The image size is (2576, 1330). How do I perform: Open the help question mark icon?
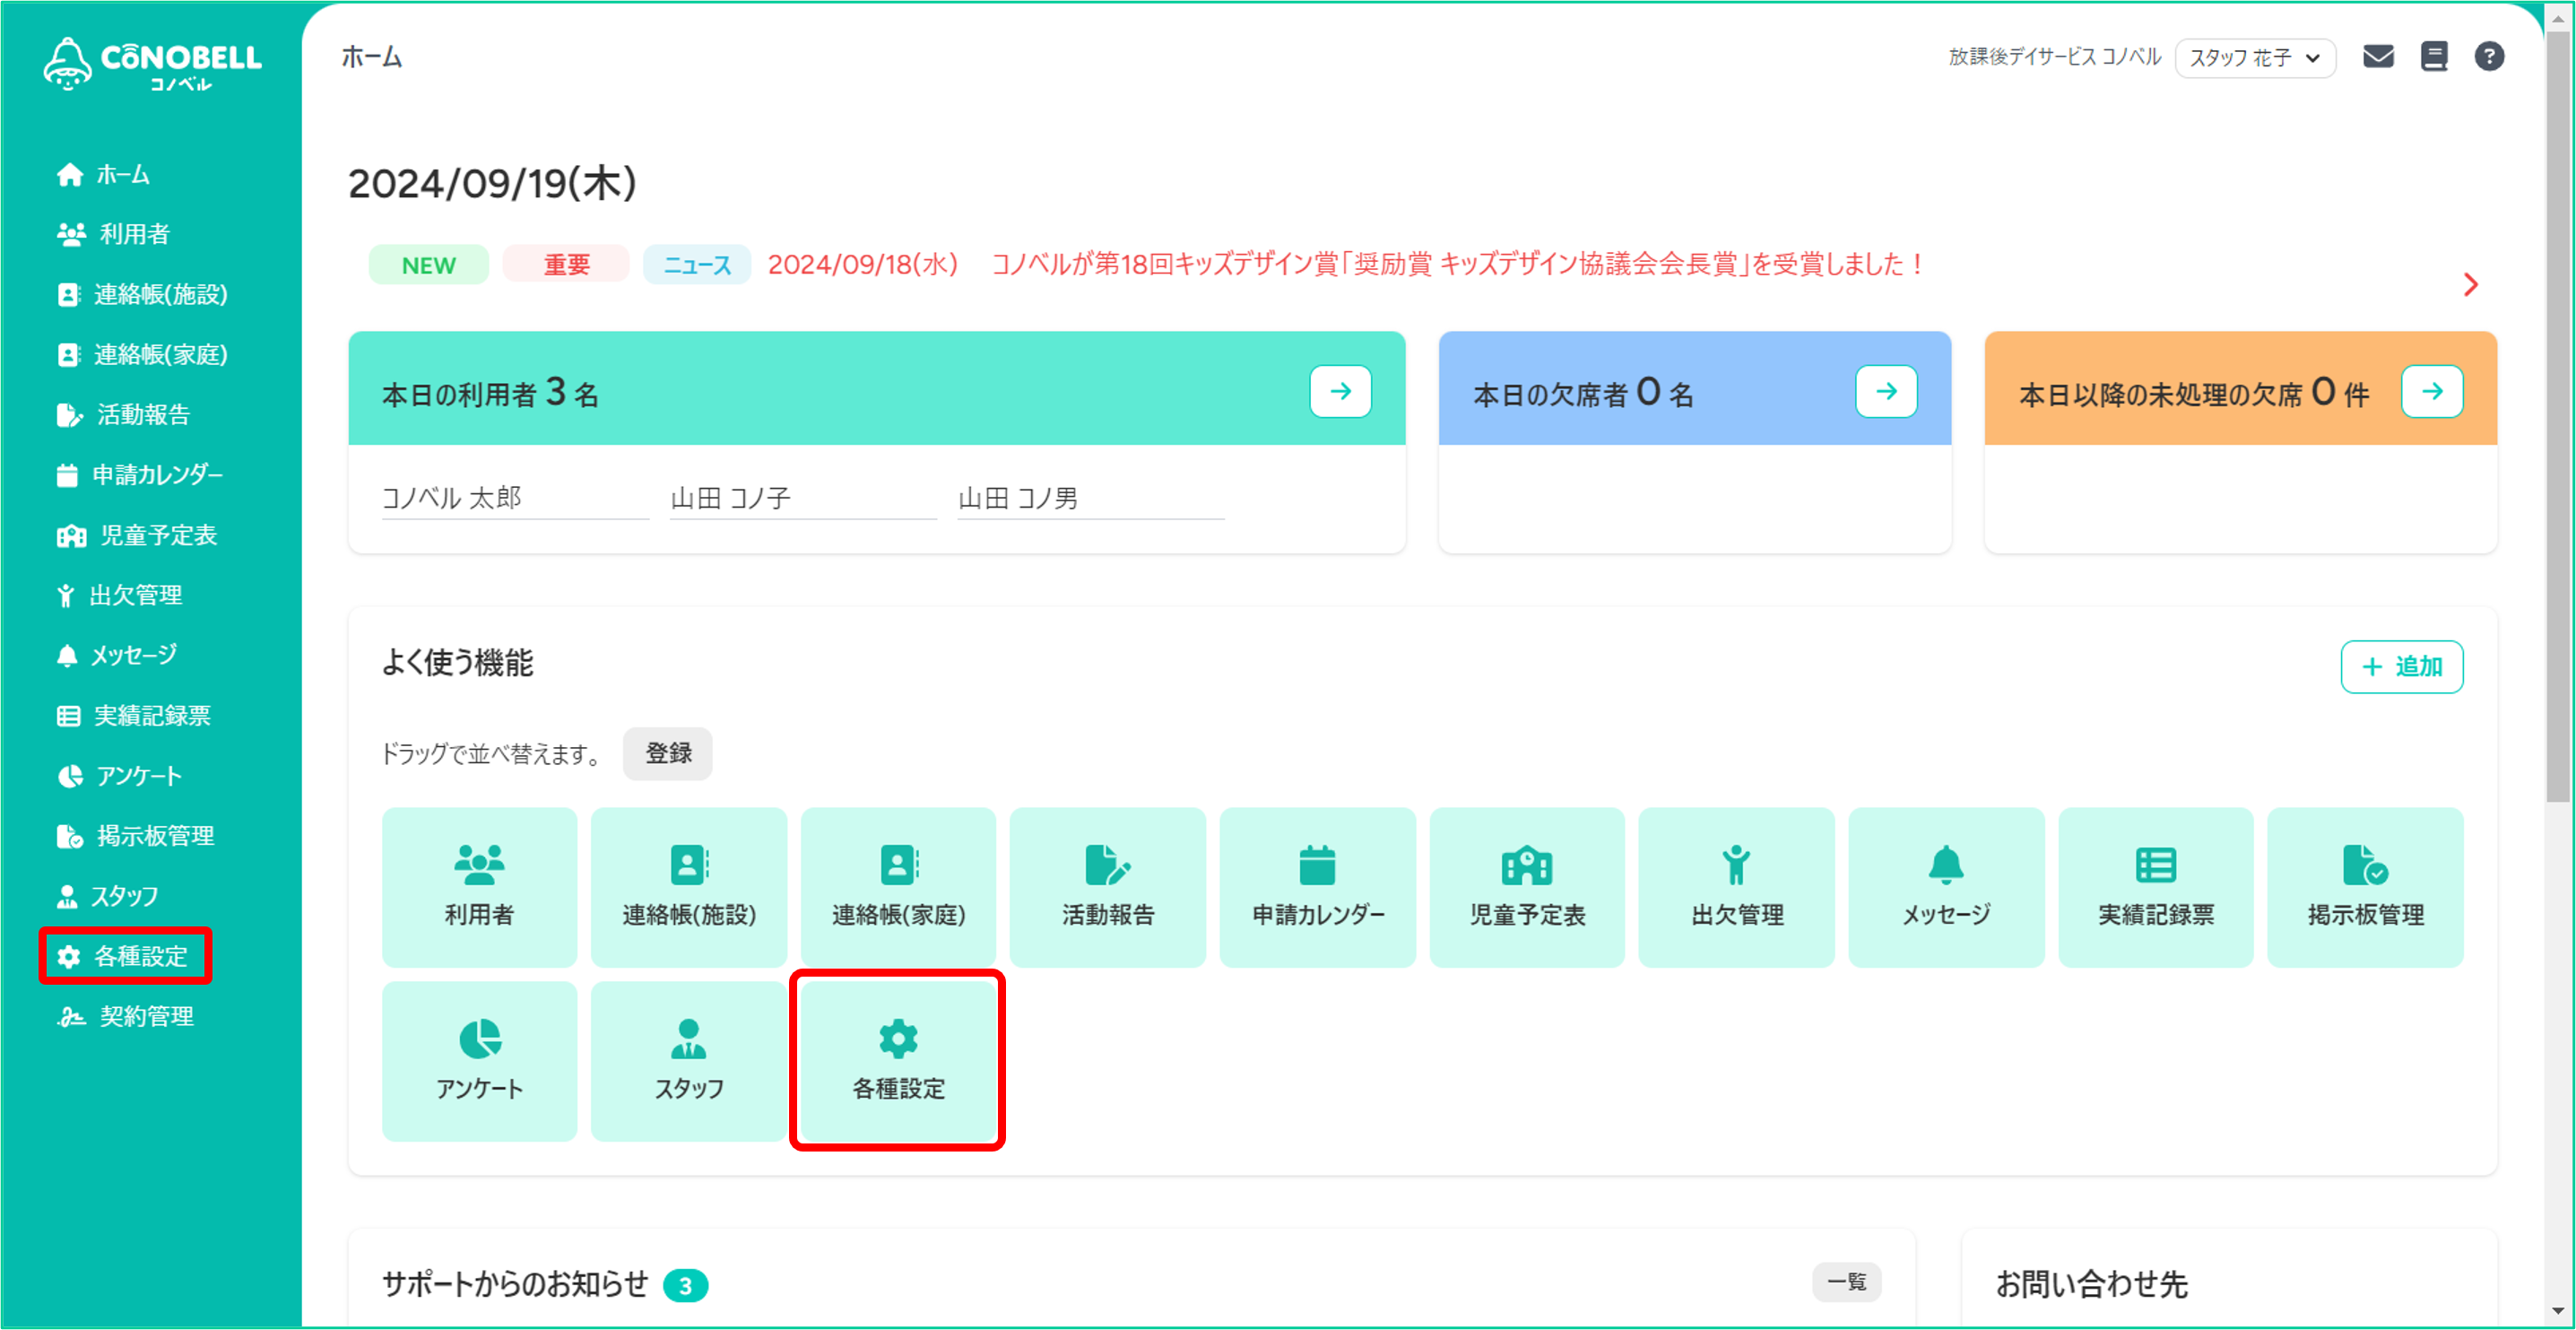pos(2489,57)
